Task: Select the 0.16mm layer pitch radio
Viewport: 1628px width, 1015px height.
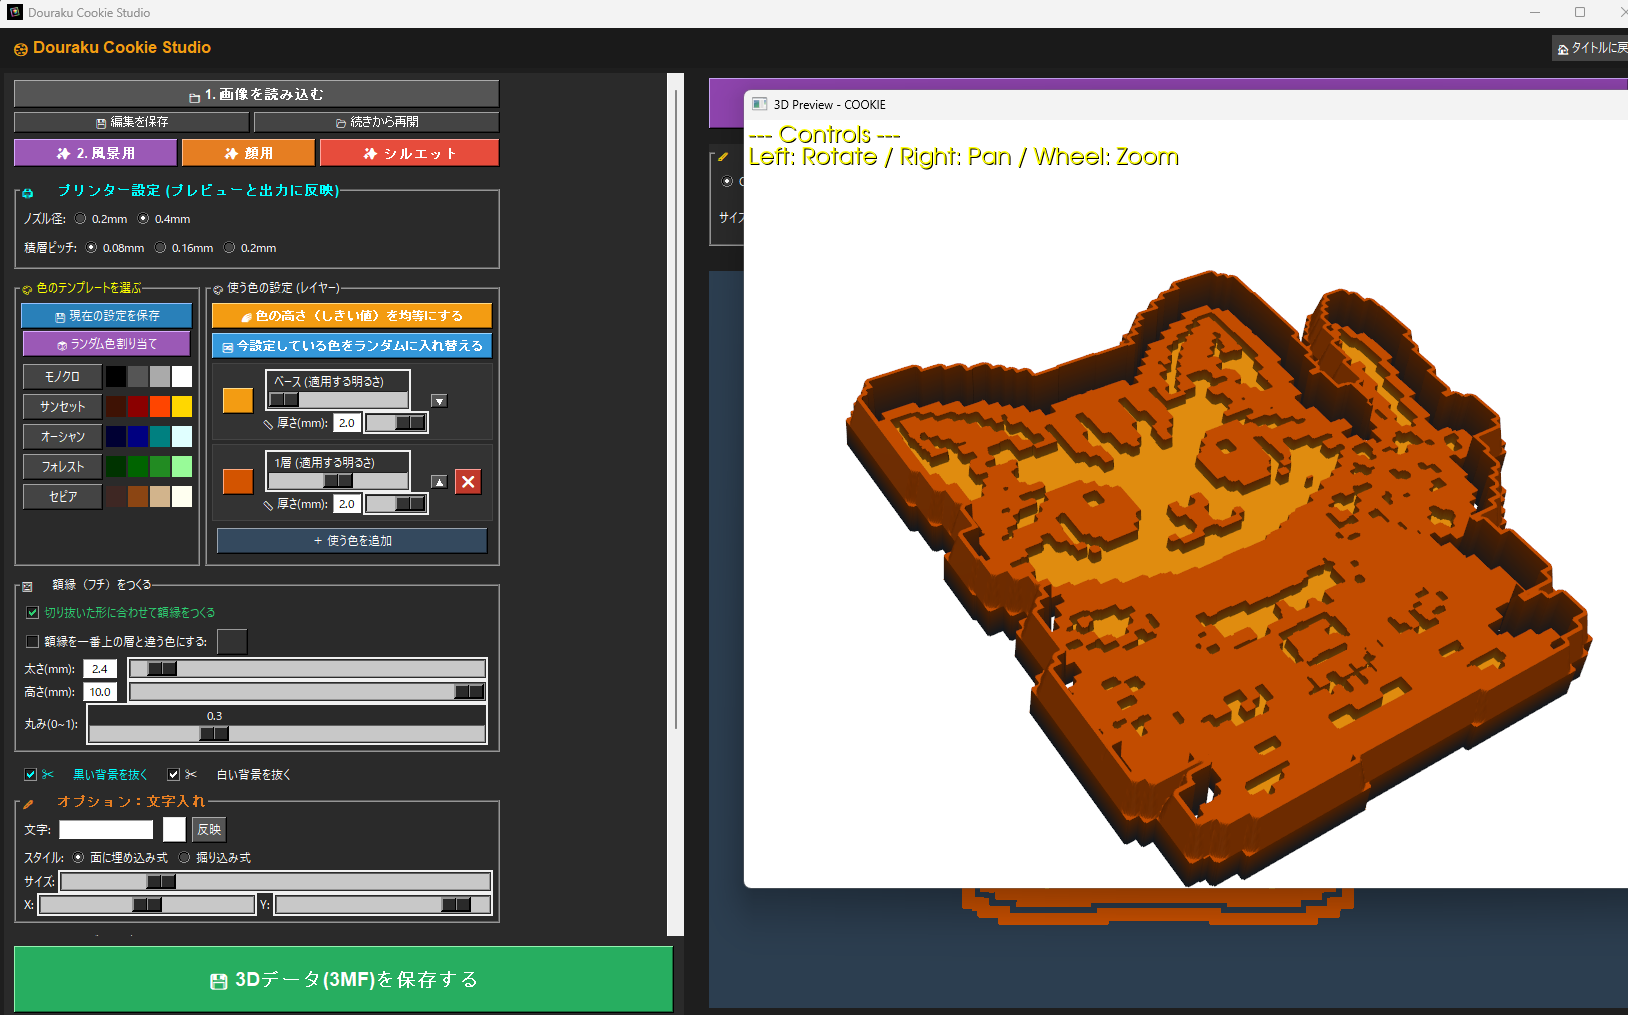Action: (160, 248)
